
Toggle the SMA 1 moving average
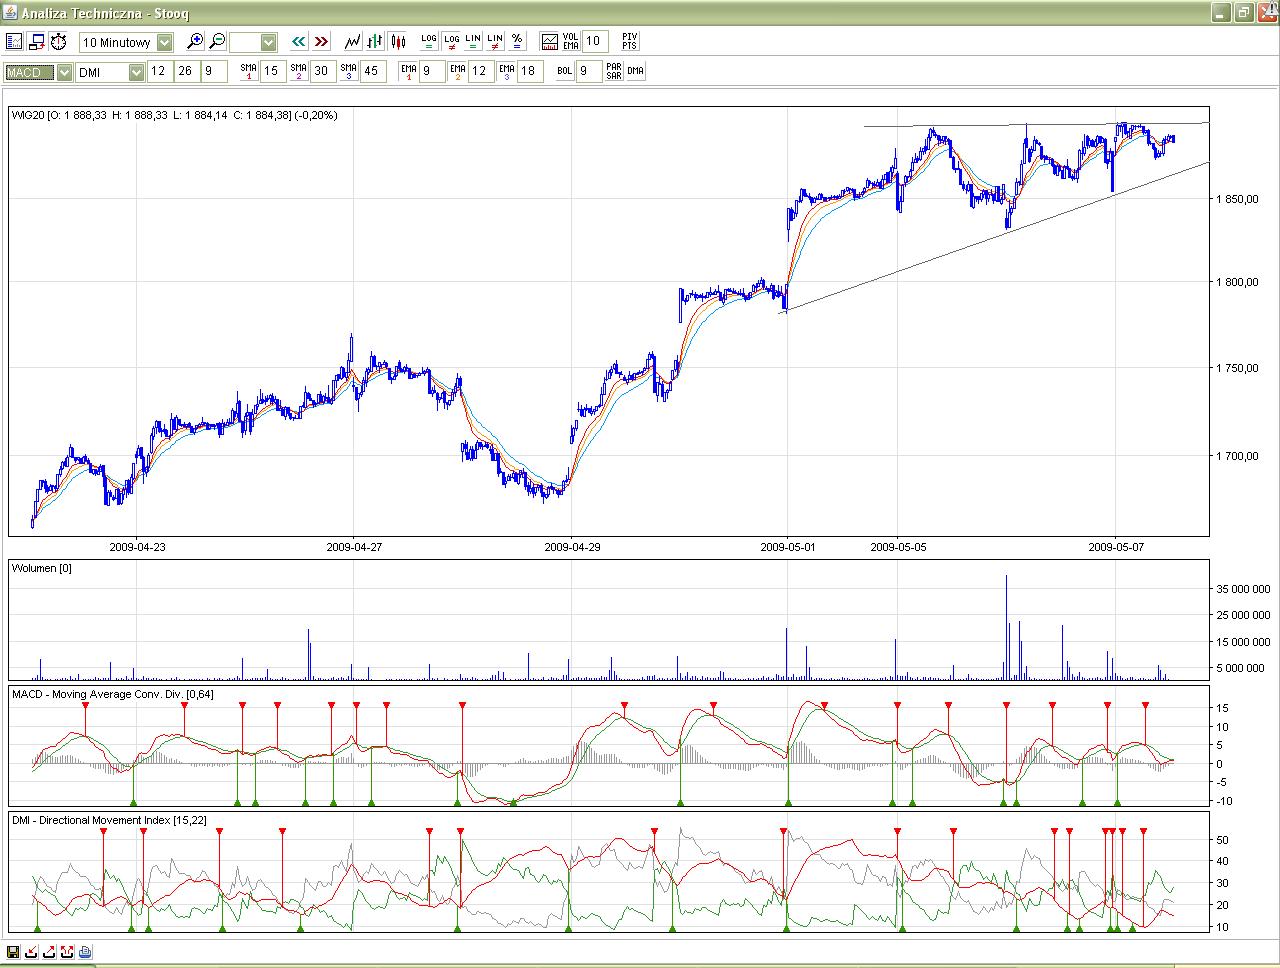249,72
